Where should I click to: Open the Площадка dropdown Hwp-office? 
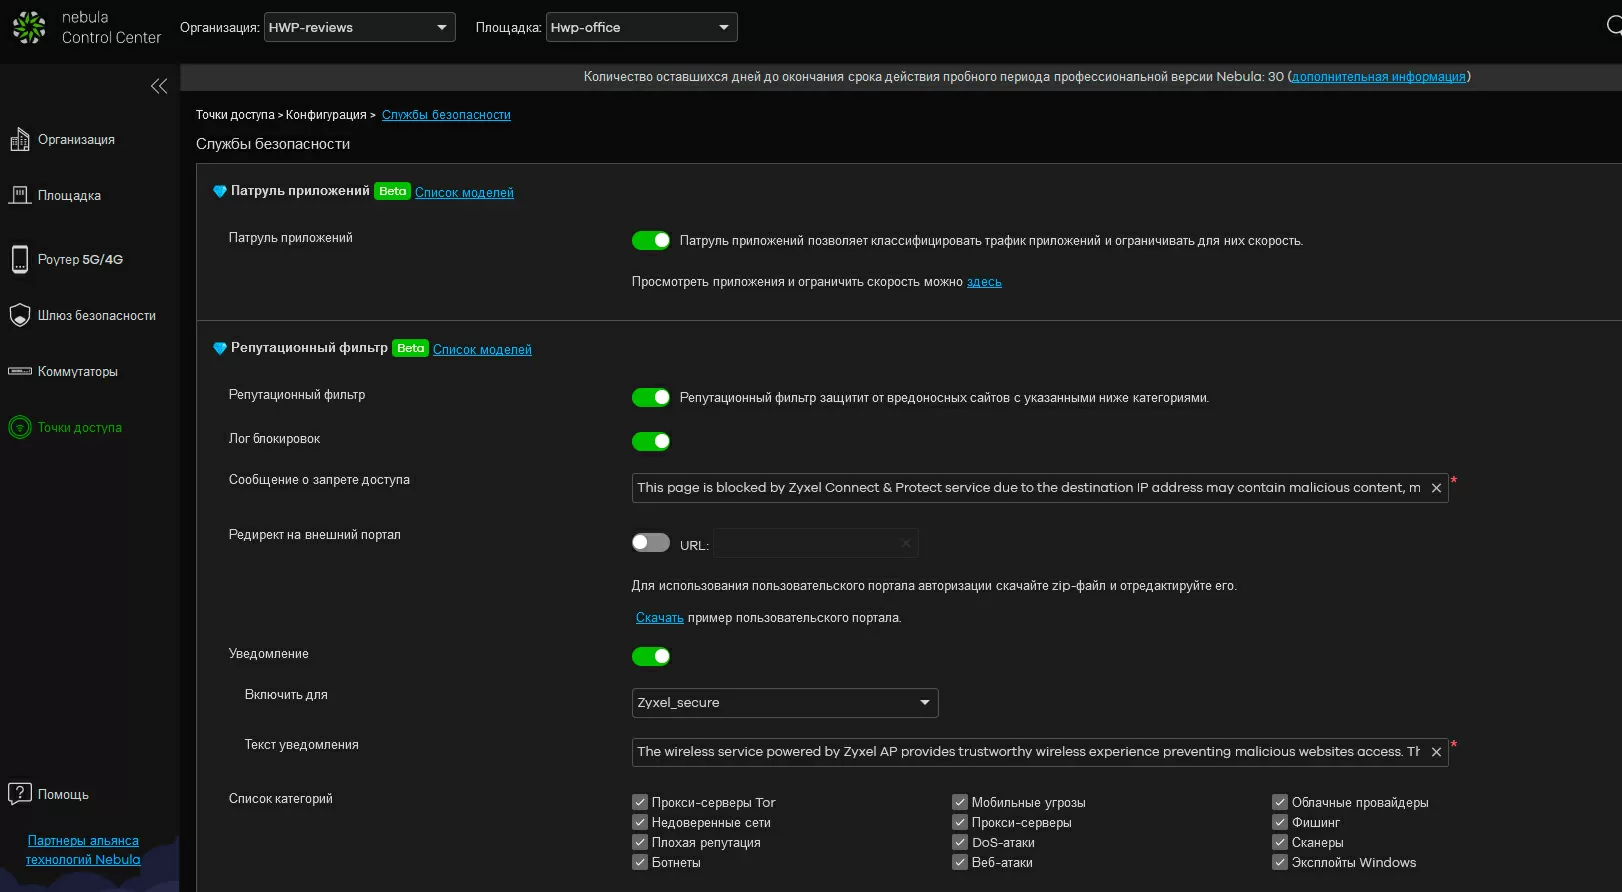[x=641, y=27]
